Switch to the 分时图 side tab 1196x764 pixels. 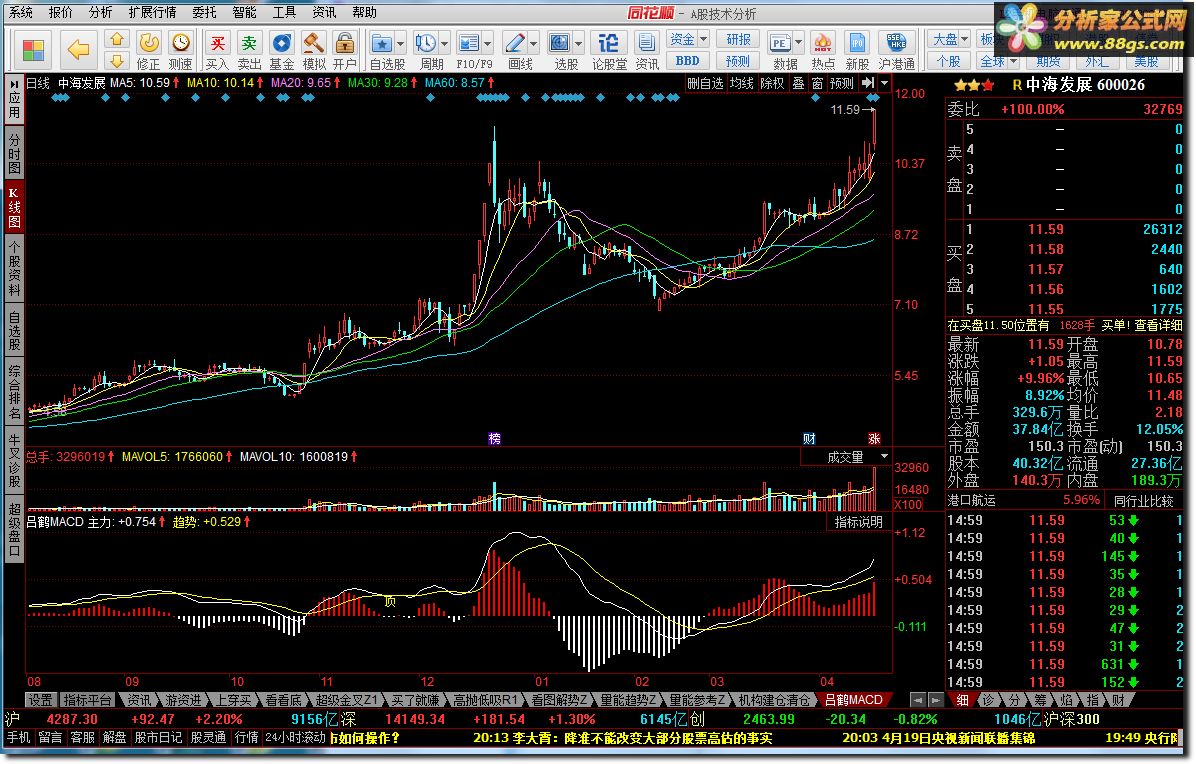(x=14, y=152)
